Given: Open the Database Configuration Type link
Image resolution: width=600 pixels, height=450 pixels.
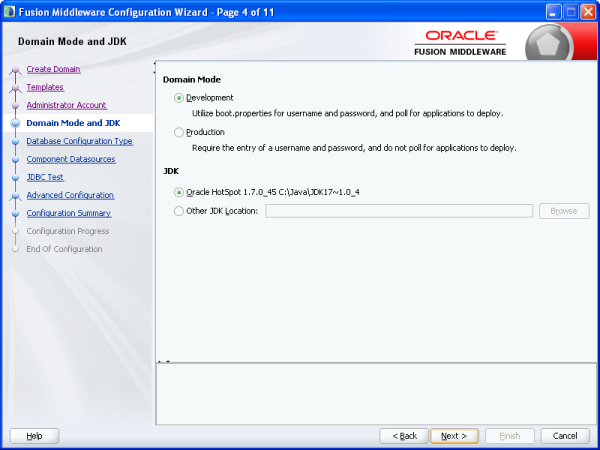Looking at the screenshot, I should (79, 141).
